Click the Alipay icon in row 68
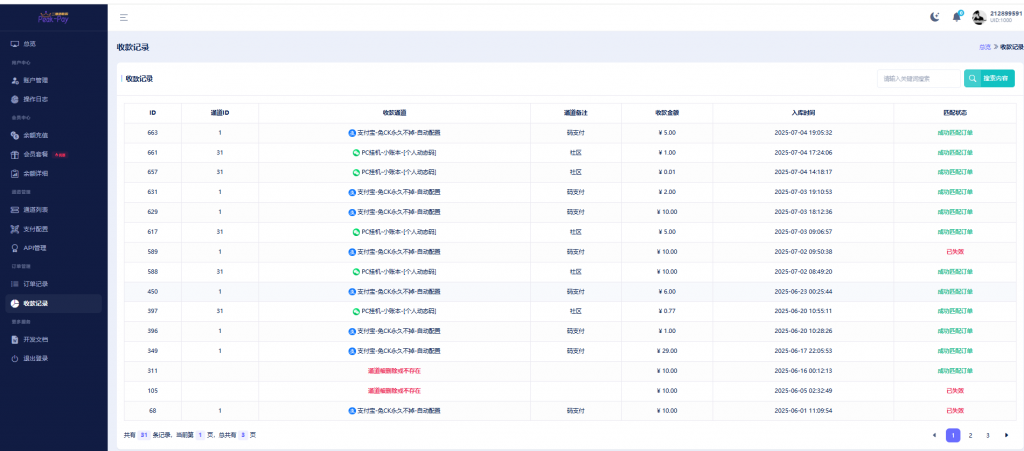 pyautogui.click(x=352, y=411)
